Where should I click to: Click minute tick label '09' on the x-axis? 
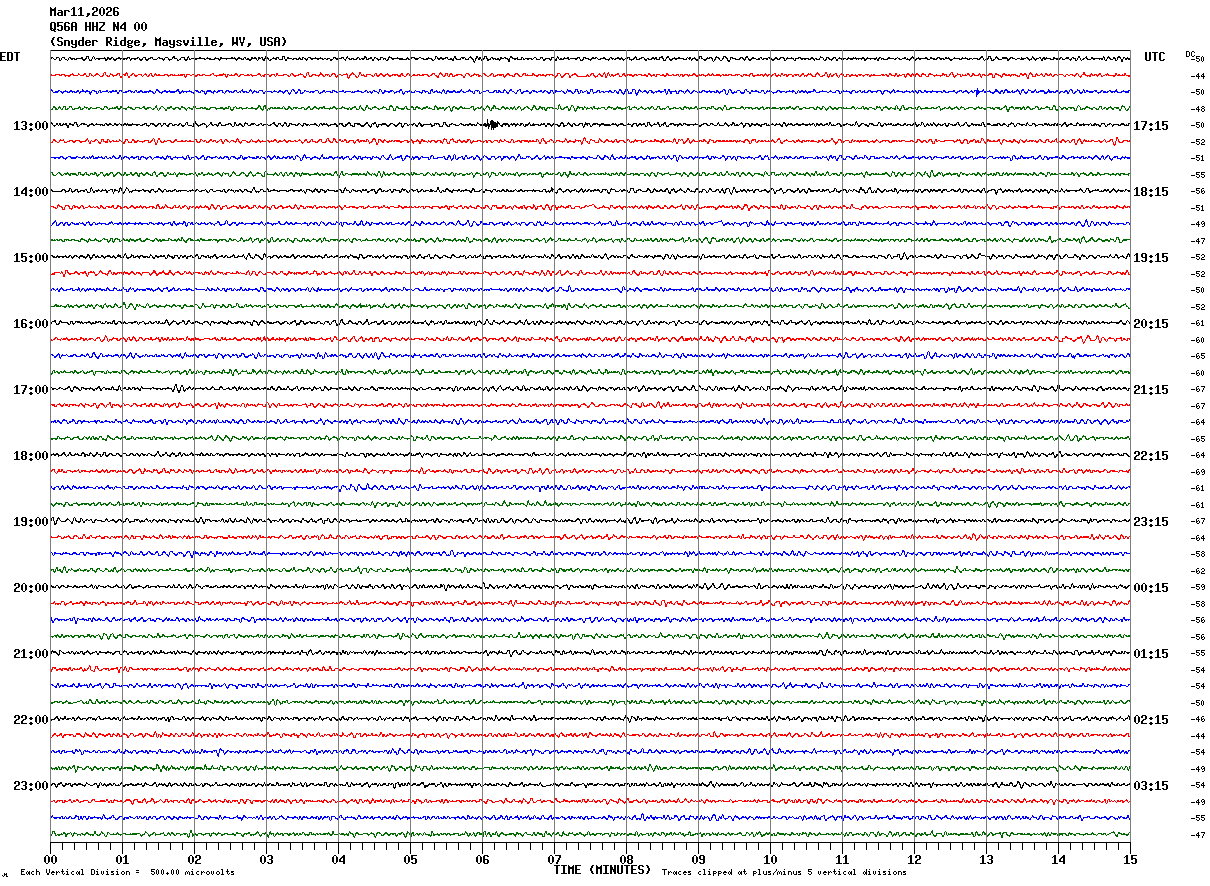tap(698, 859)
